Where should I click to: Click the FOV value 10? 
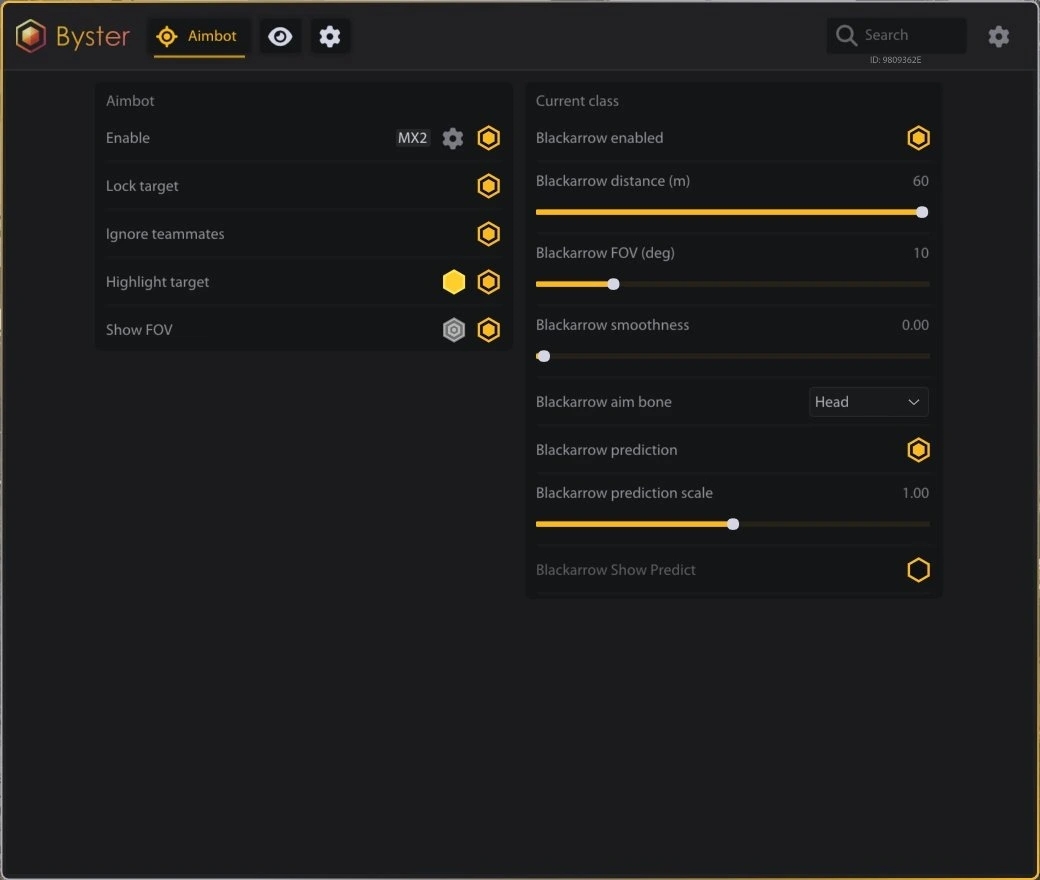(x=921, y=253)
